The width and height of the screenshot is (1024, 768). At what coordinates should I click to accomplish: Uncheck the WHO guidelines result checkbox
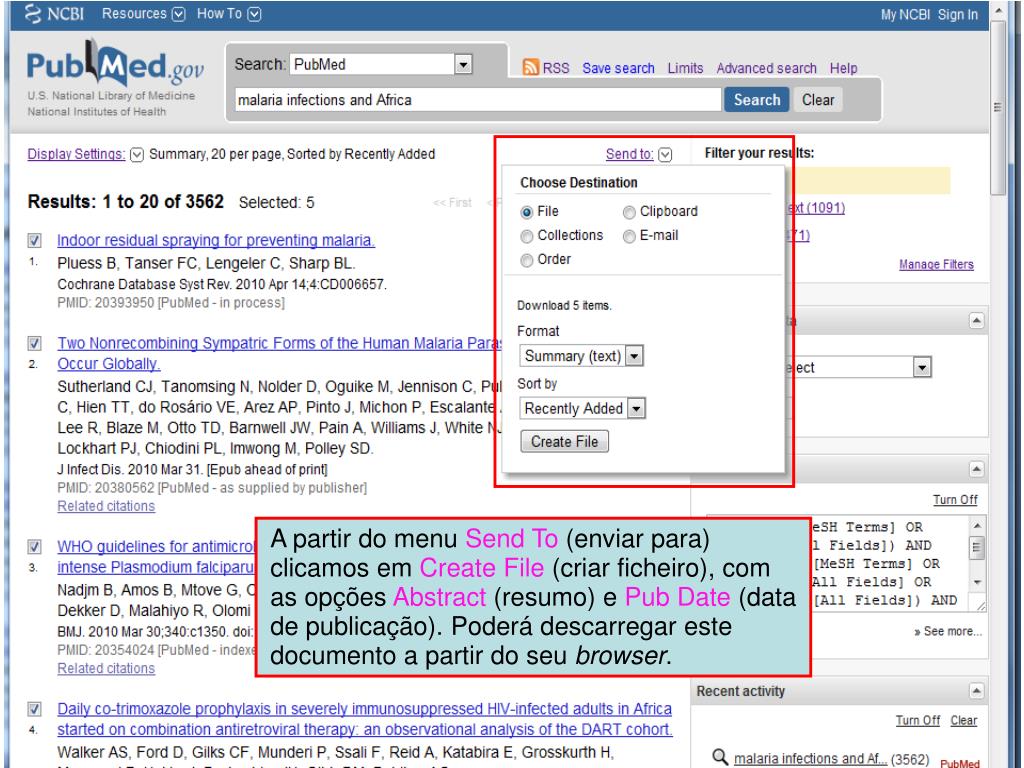pyautogui.click(x=35, y=547)
